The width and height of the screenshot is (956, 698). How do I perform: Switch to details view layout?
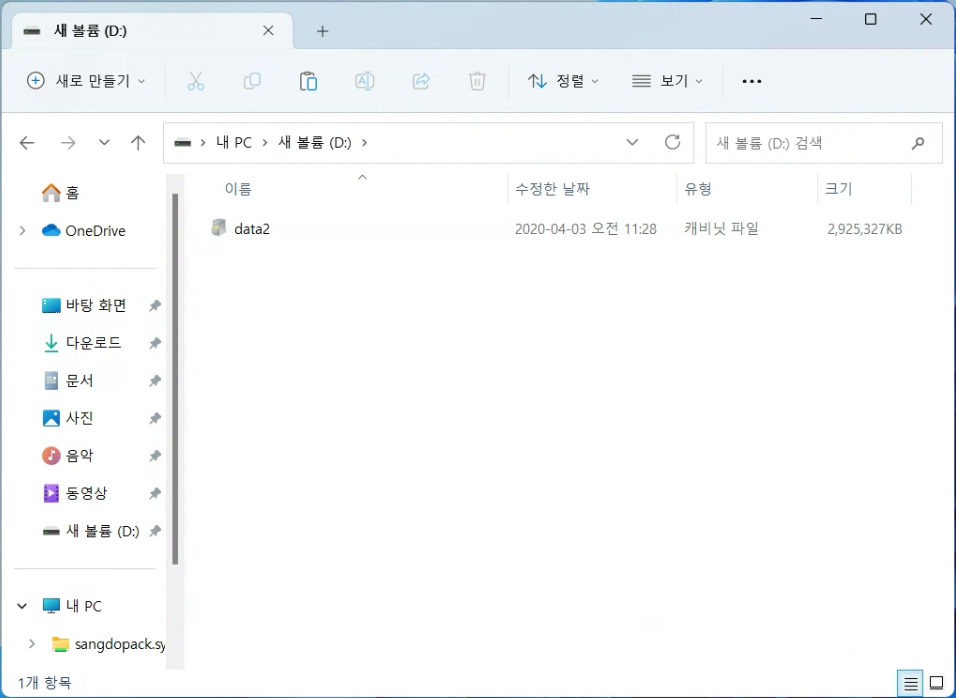[x=911, y=684]
